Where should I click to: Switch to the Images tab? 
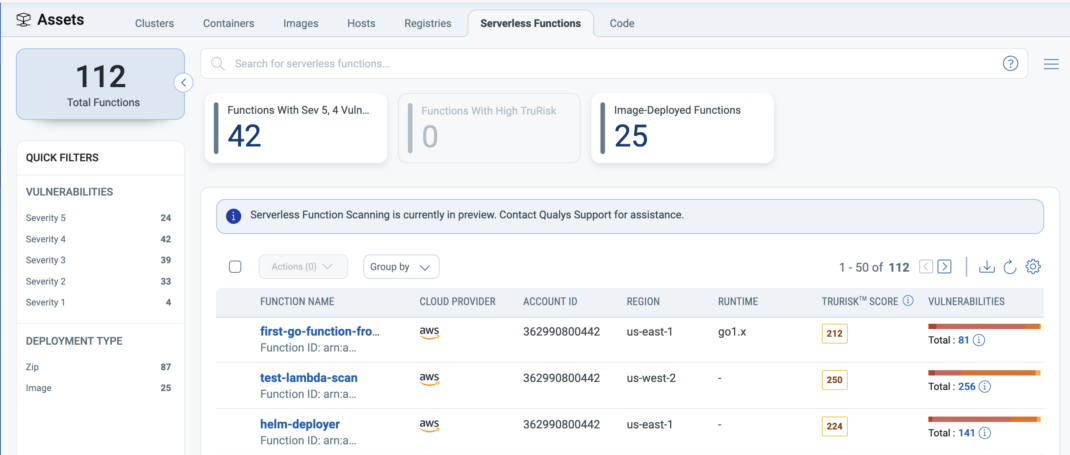pos(301,23)
